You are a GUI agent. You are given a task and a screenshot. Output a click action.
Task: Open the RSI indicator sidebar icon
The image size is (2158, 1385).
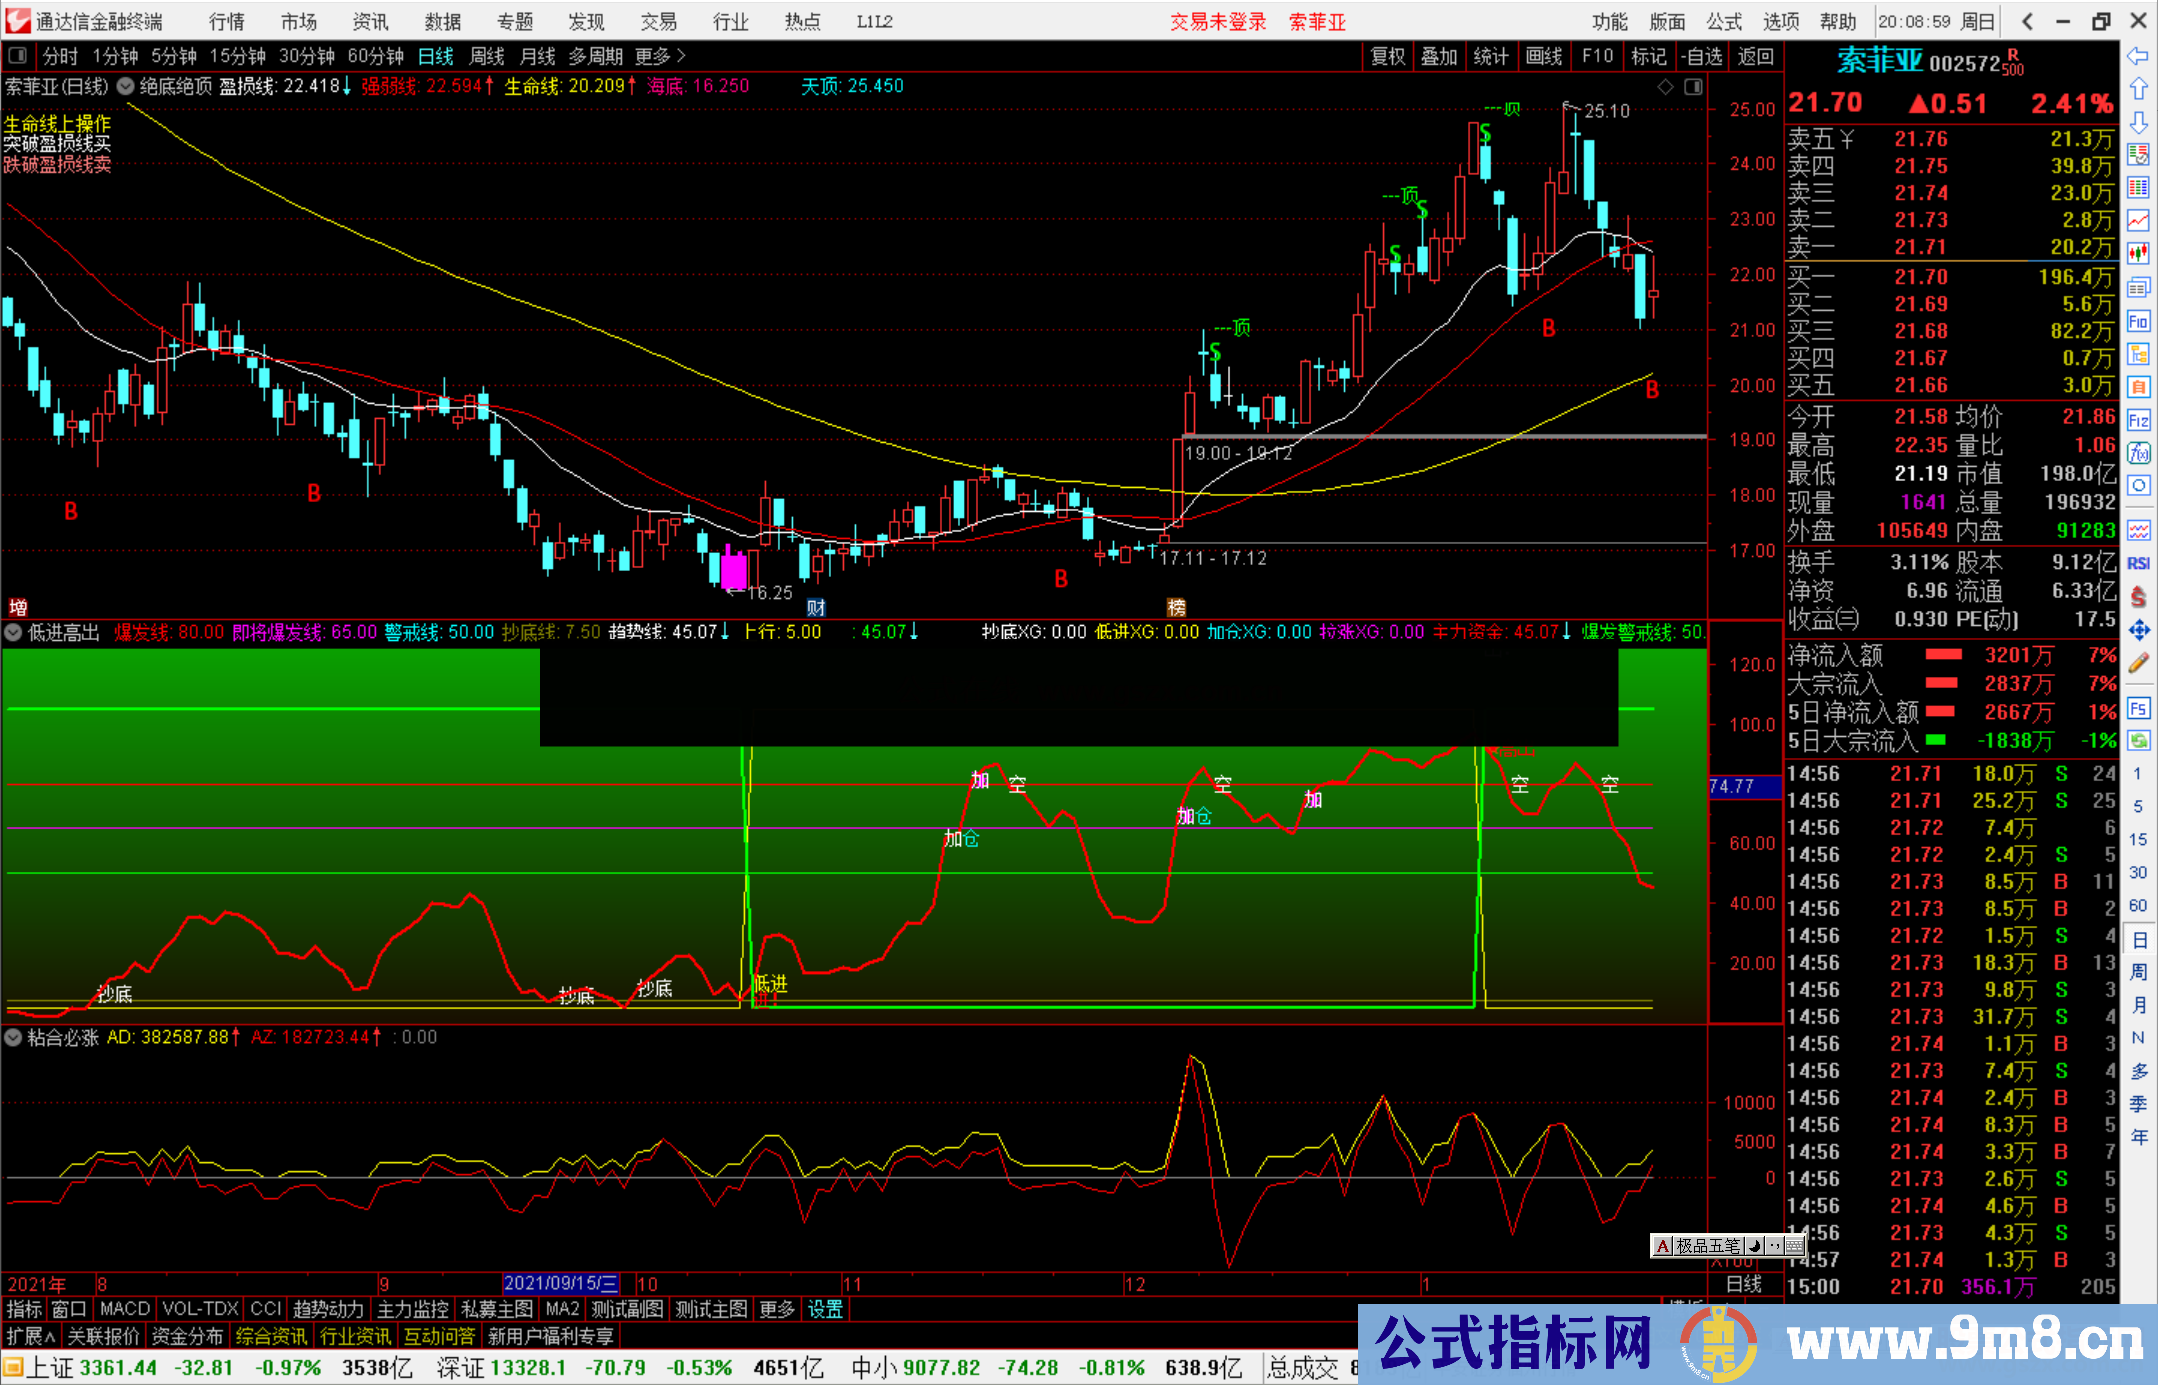pyautogui.click(x=2138, y=563)
